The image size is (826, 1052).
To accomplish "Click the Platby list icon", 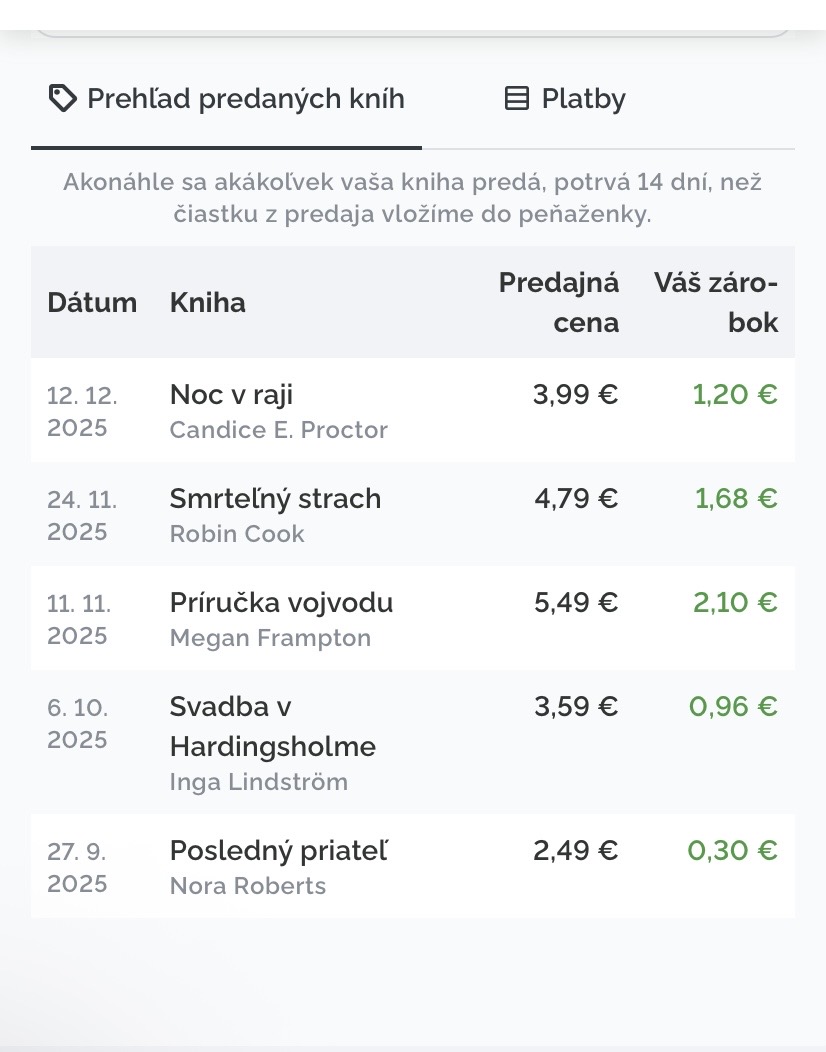I will point(516,99).
